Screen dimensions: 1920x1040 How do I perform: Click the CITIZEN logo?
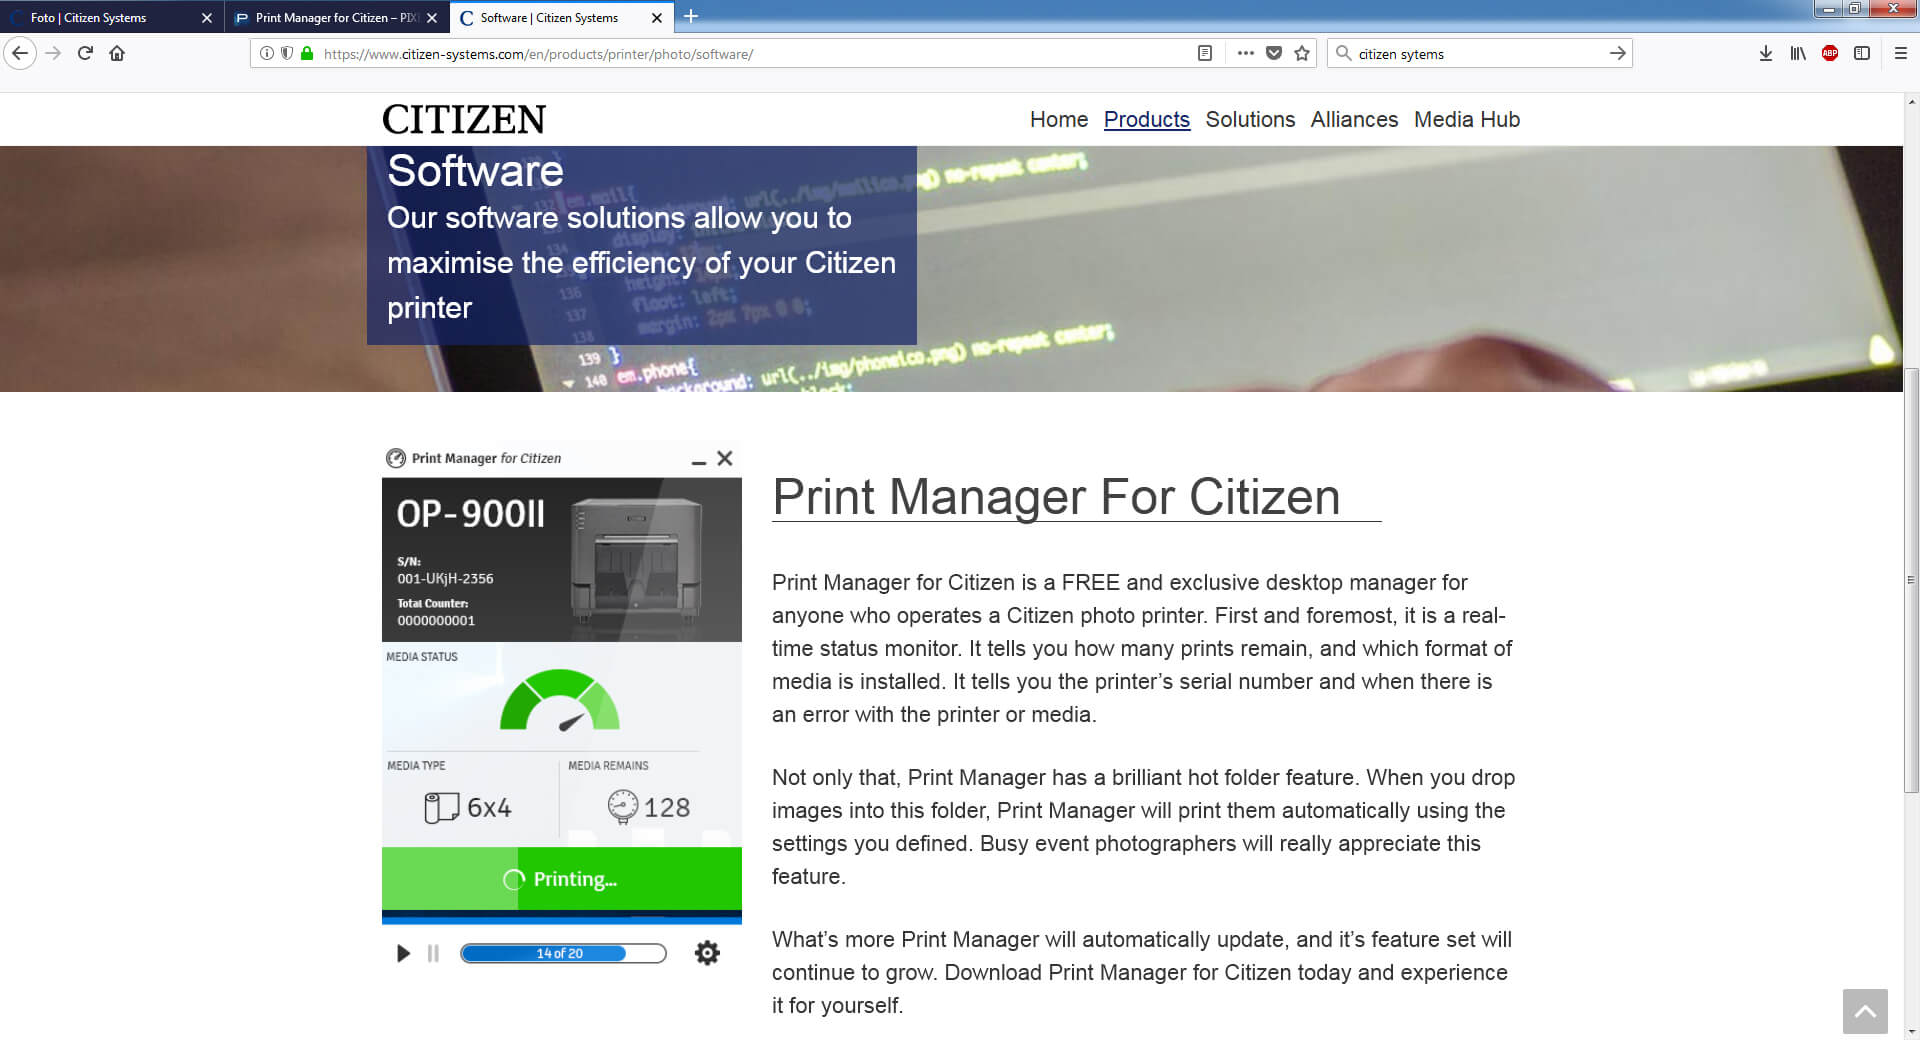[464, 120]
